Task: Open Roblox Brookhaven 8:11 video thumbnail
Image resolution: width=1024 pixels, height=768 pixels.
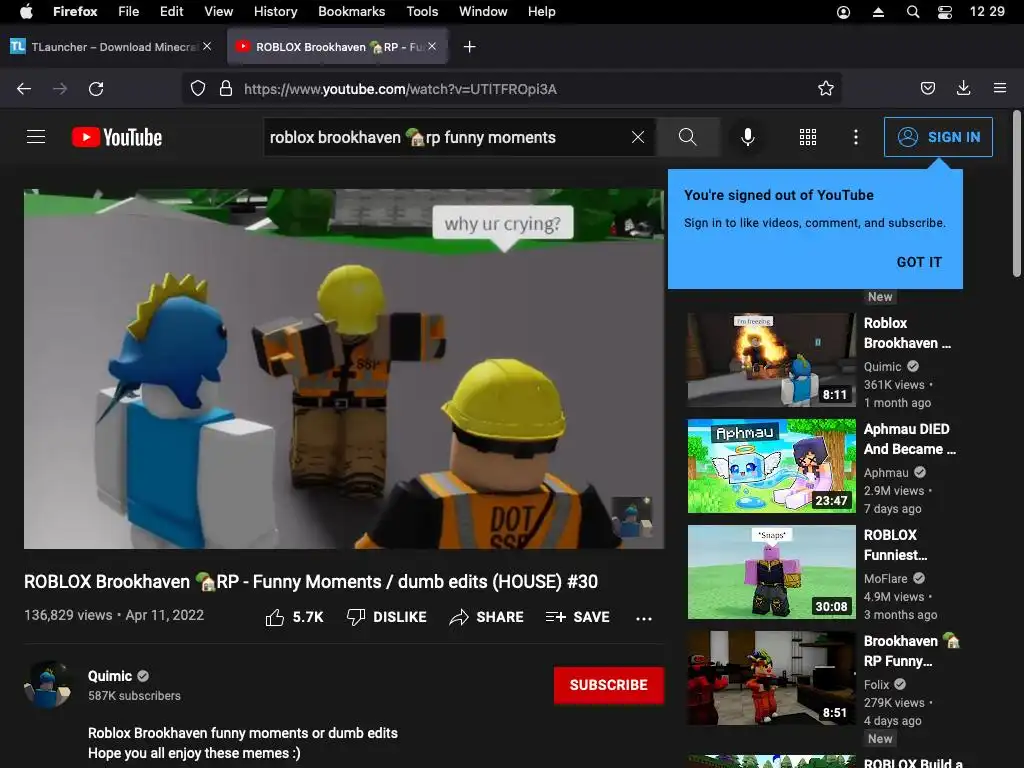Action: pos(771,360)
